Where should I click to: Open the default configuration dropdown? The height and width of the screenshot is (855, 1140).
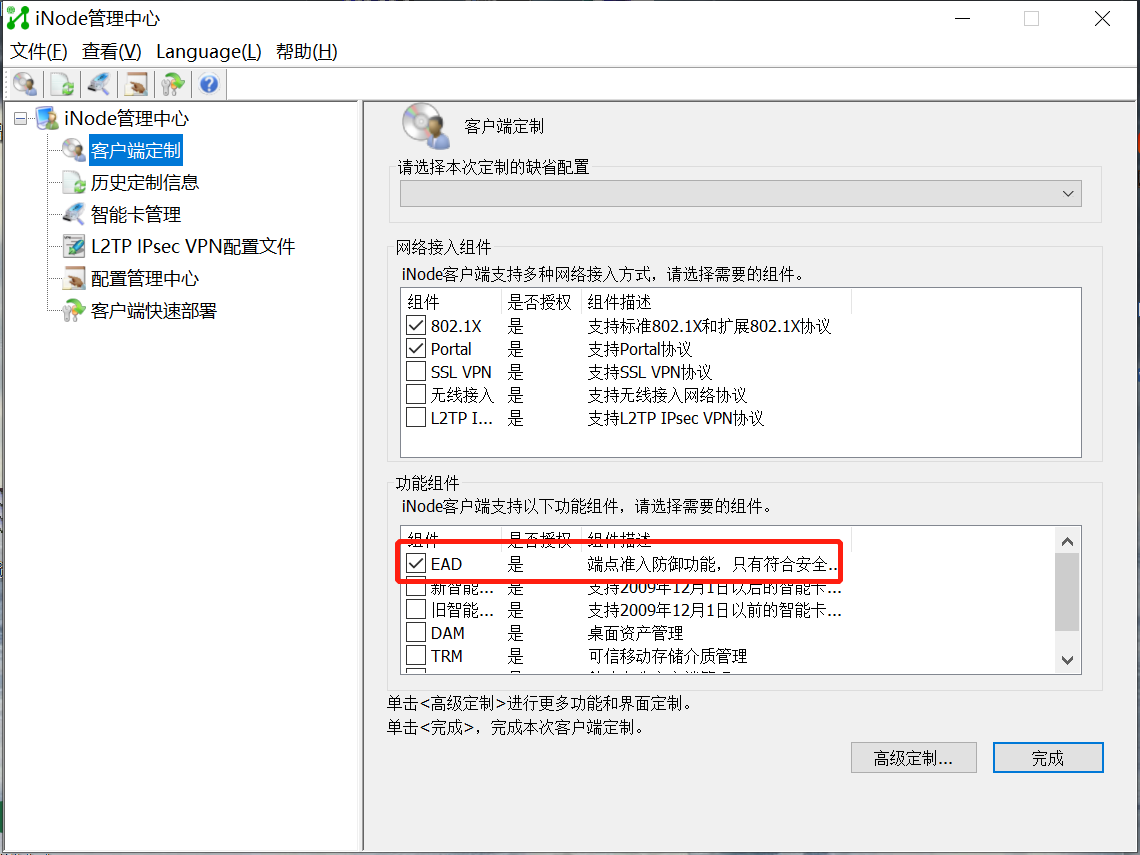pyautogui.click(x=740, y=193)
